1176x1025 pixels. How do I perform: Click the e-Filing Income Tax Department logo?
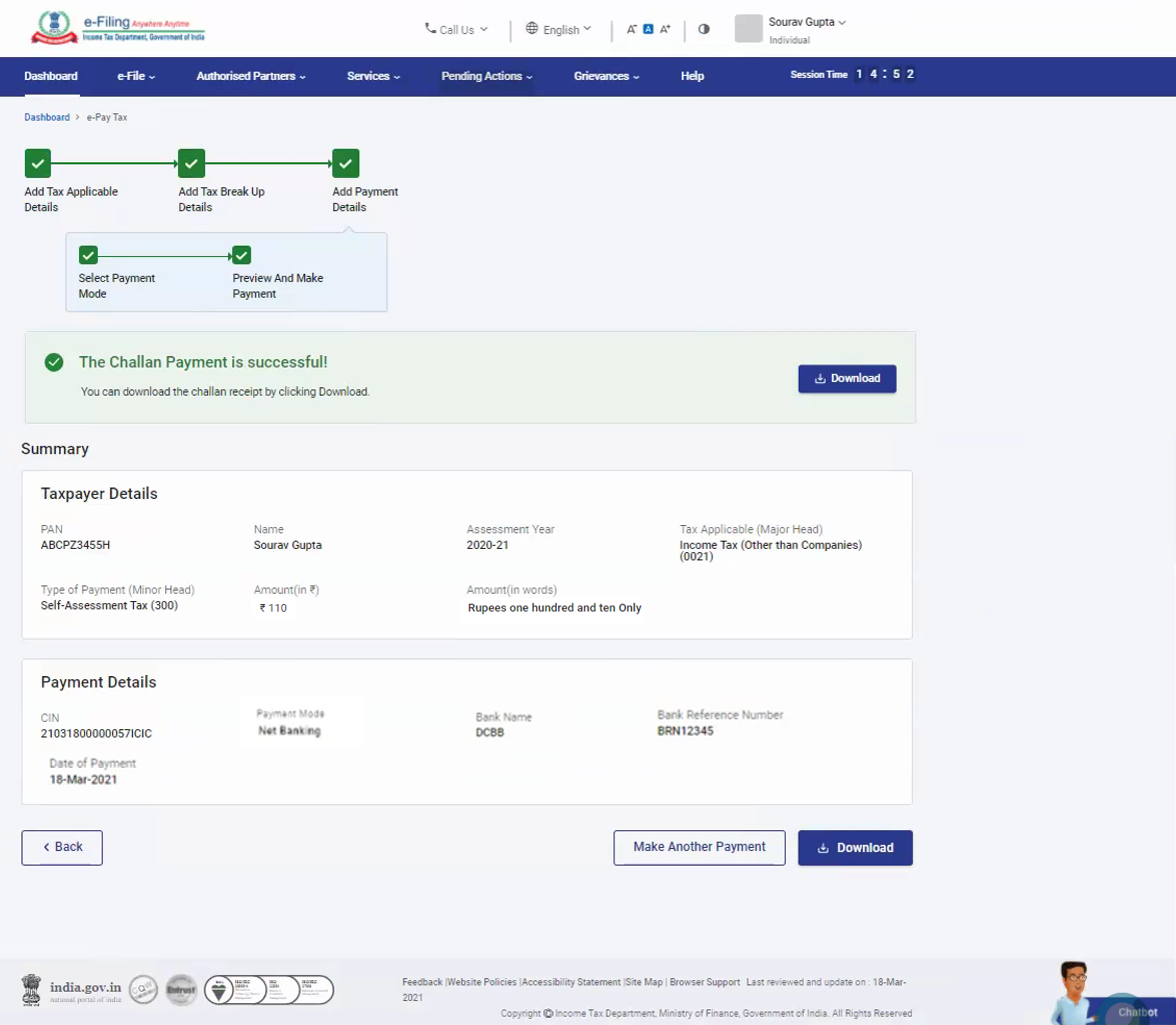coord(120,28)
